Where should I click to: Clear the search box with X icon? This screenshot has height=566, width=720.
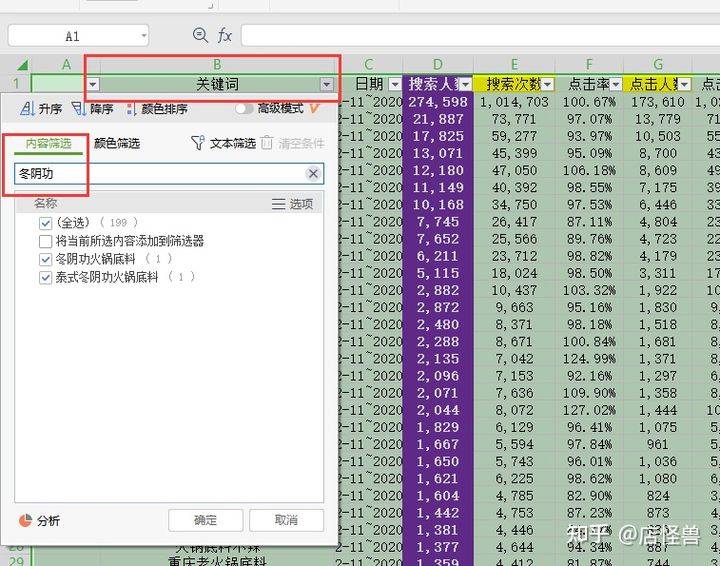point(313,174)
